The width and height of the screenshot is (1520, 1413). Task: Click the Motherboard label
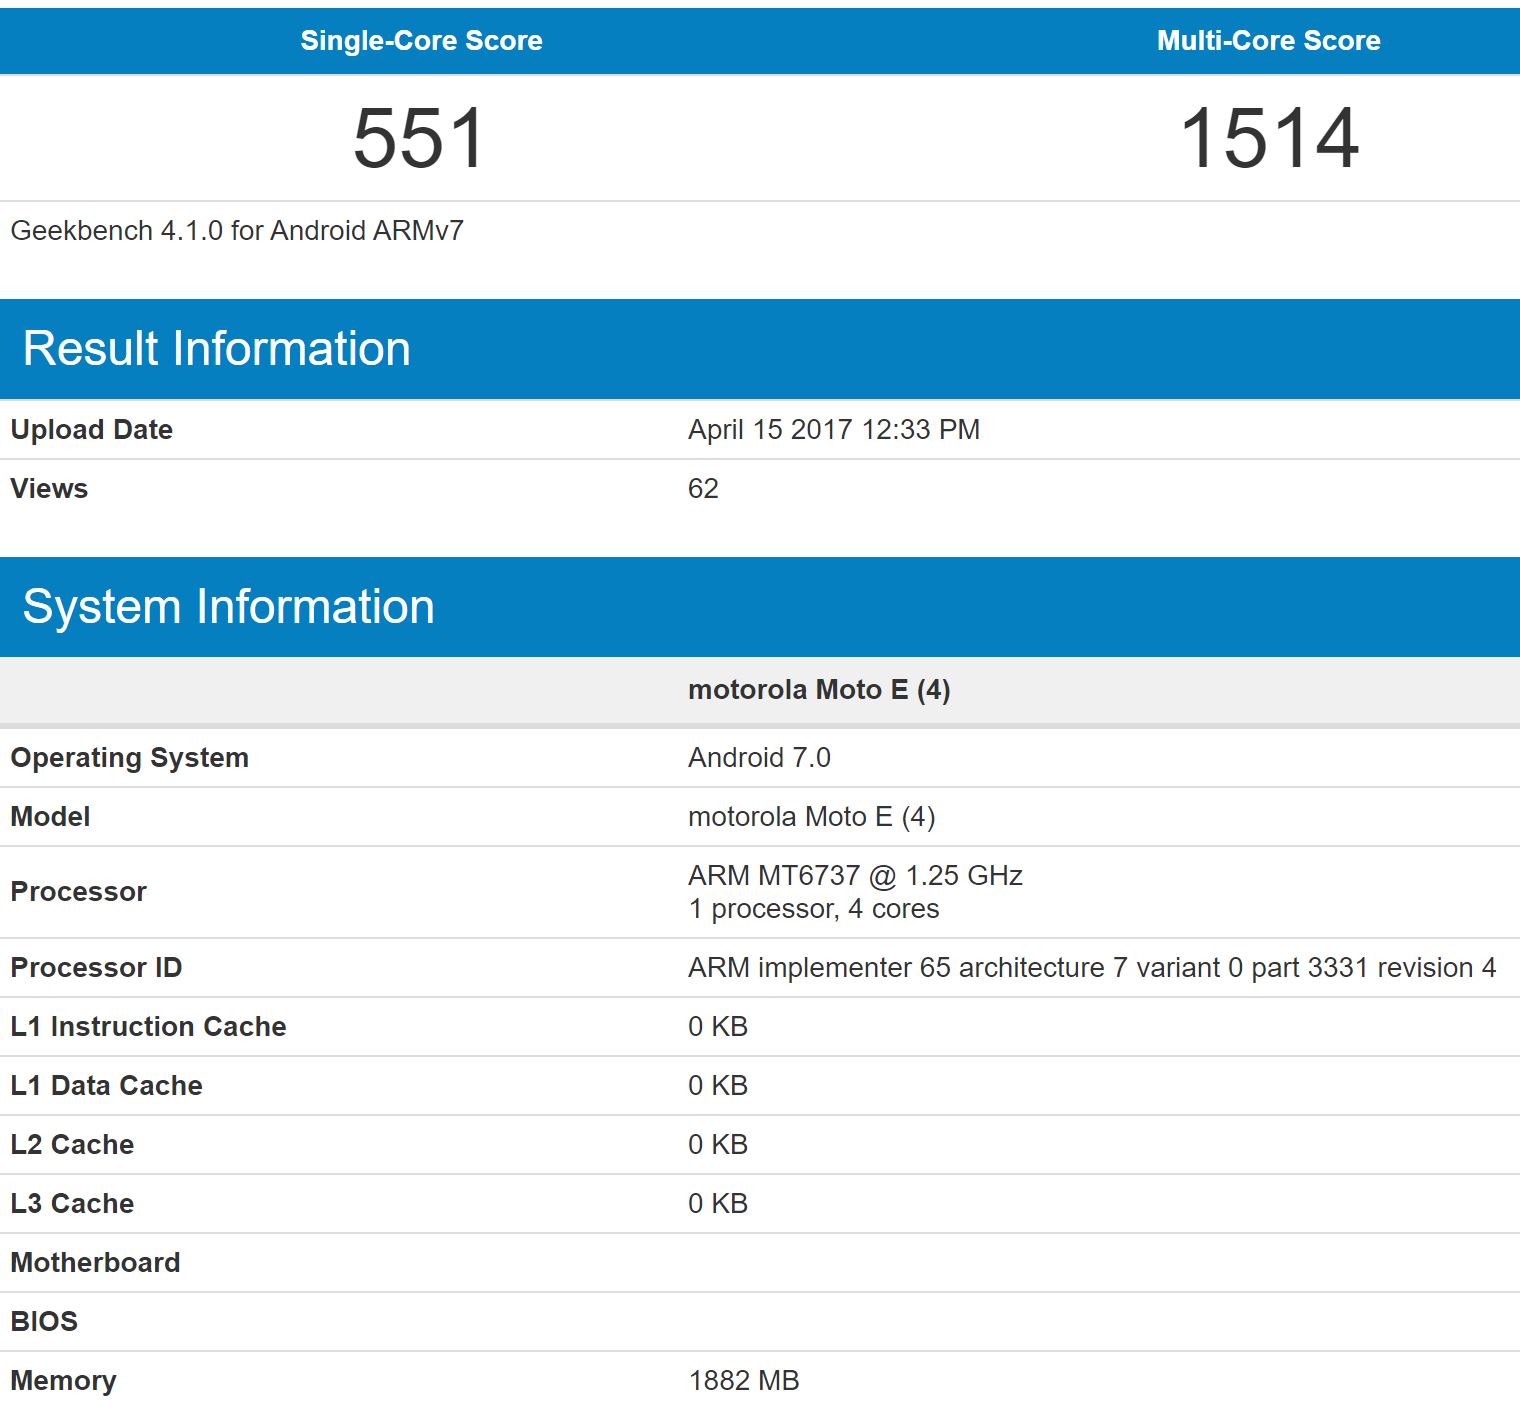95,1263
